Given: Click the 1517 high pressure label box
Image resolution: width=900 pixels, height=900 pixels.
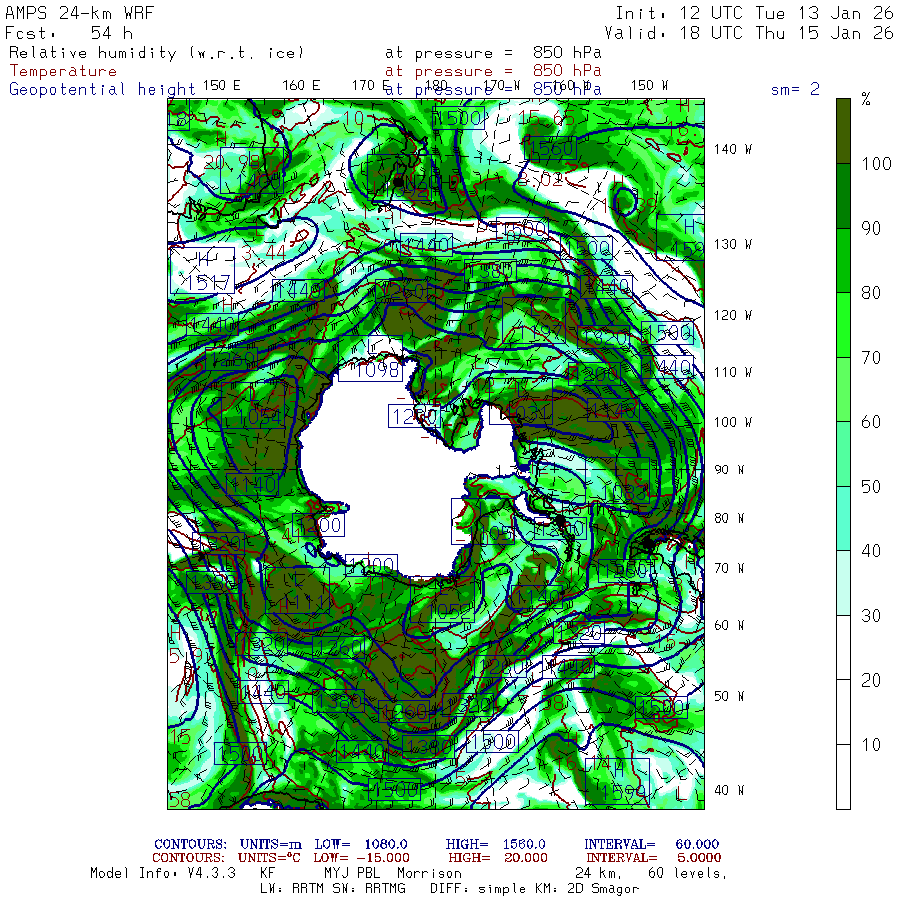Looking at the screenshot, I should [x=204, y=282].
